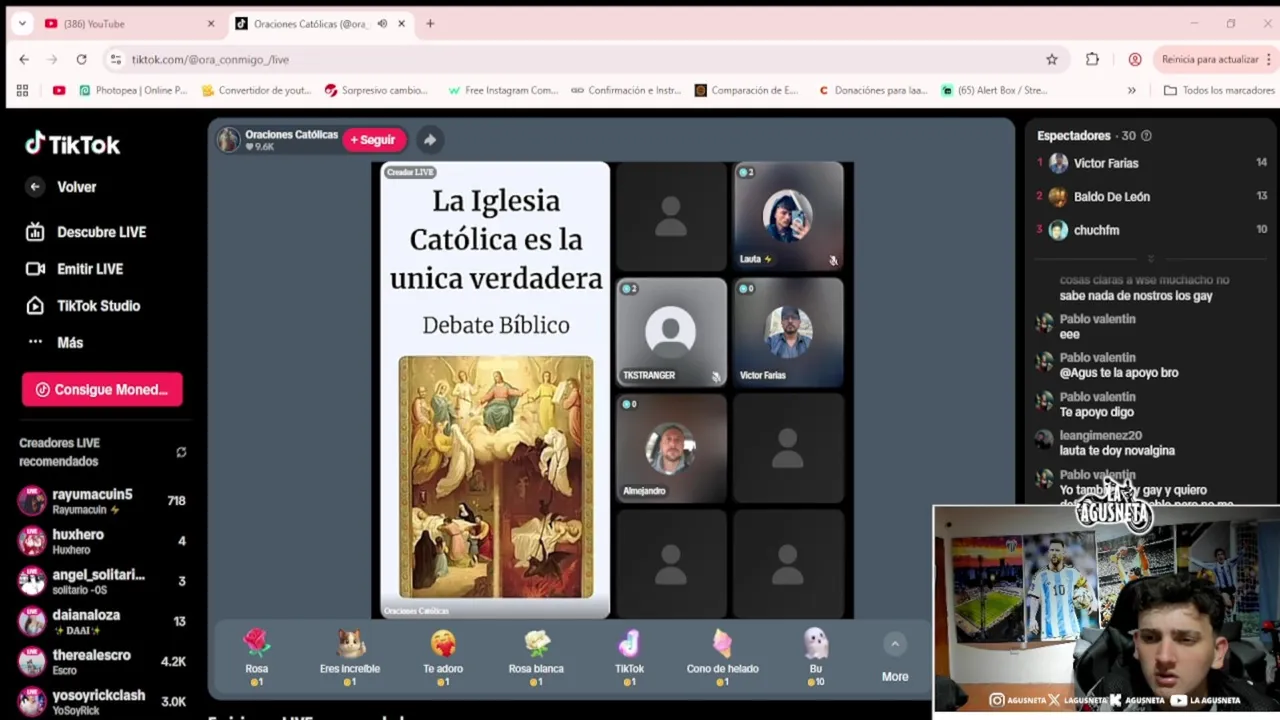Open the Confirmación e Instr bookmark
This screenshot has width=1280, height=720.
(626, 91)
